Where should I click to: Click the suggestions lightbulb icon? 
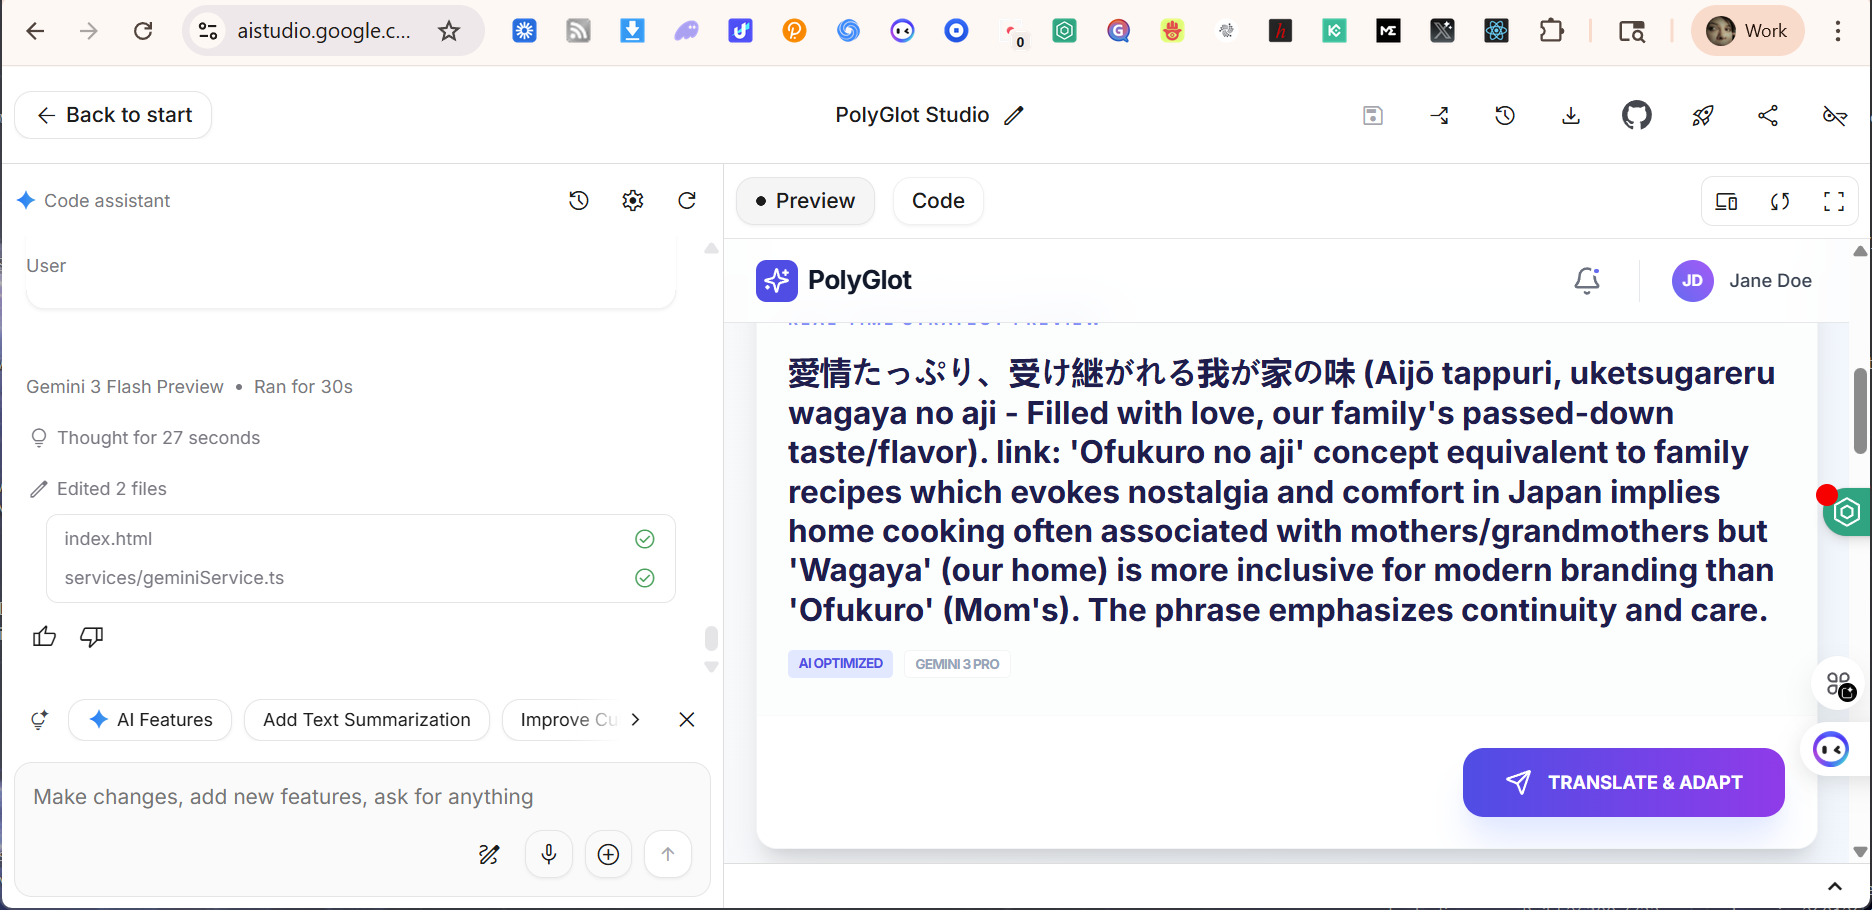[x=39, y=720]
